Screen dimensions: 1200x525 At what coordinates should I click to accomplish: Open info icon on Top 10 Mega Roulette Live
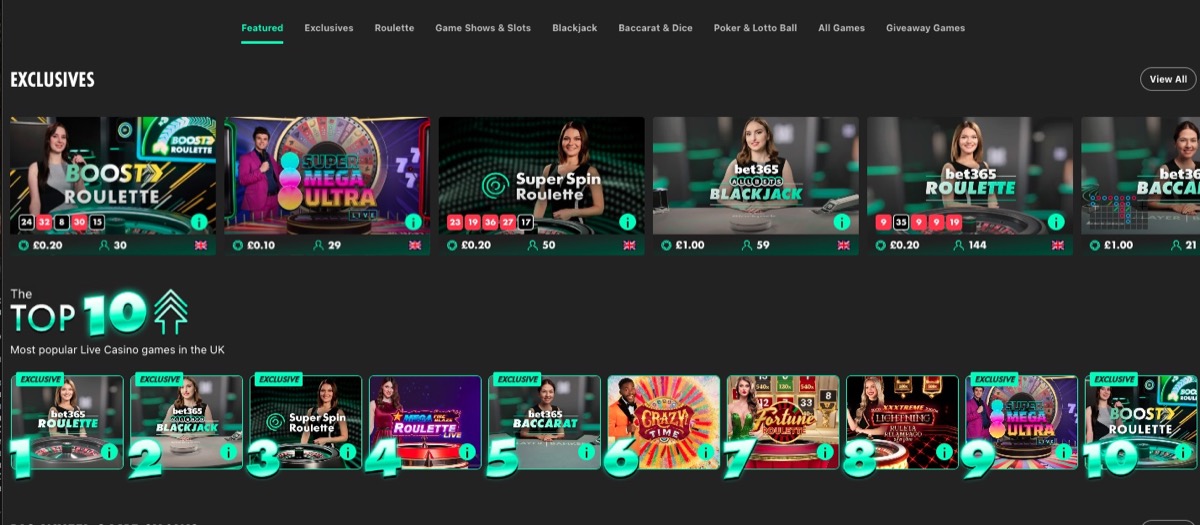[467, 452]
